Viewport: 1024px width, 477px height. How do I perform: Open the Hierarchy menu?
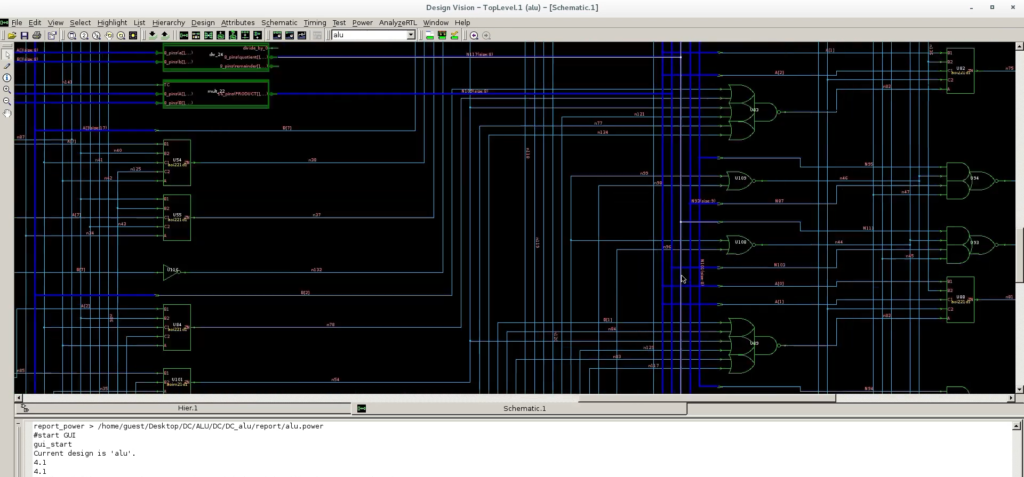(x=168, y=22)
